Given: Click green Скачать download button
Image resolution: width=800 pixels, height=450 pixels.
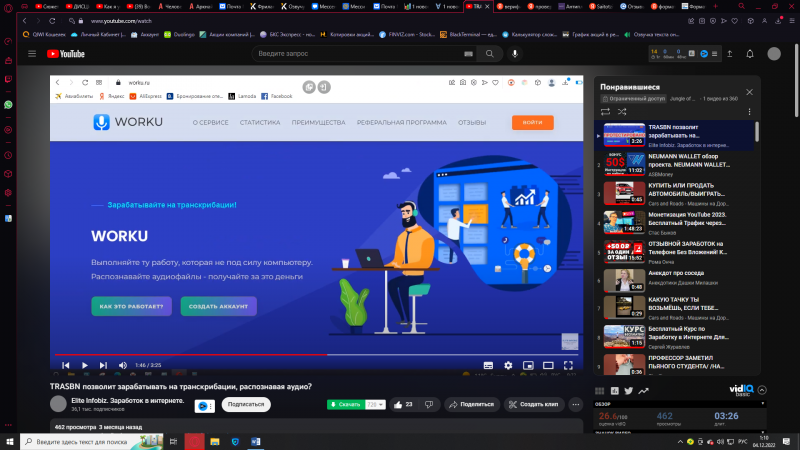Looking at the screenshot, I should click(x=346, y=404).
